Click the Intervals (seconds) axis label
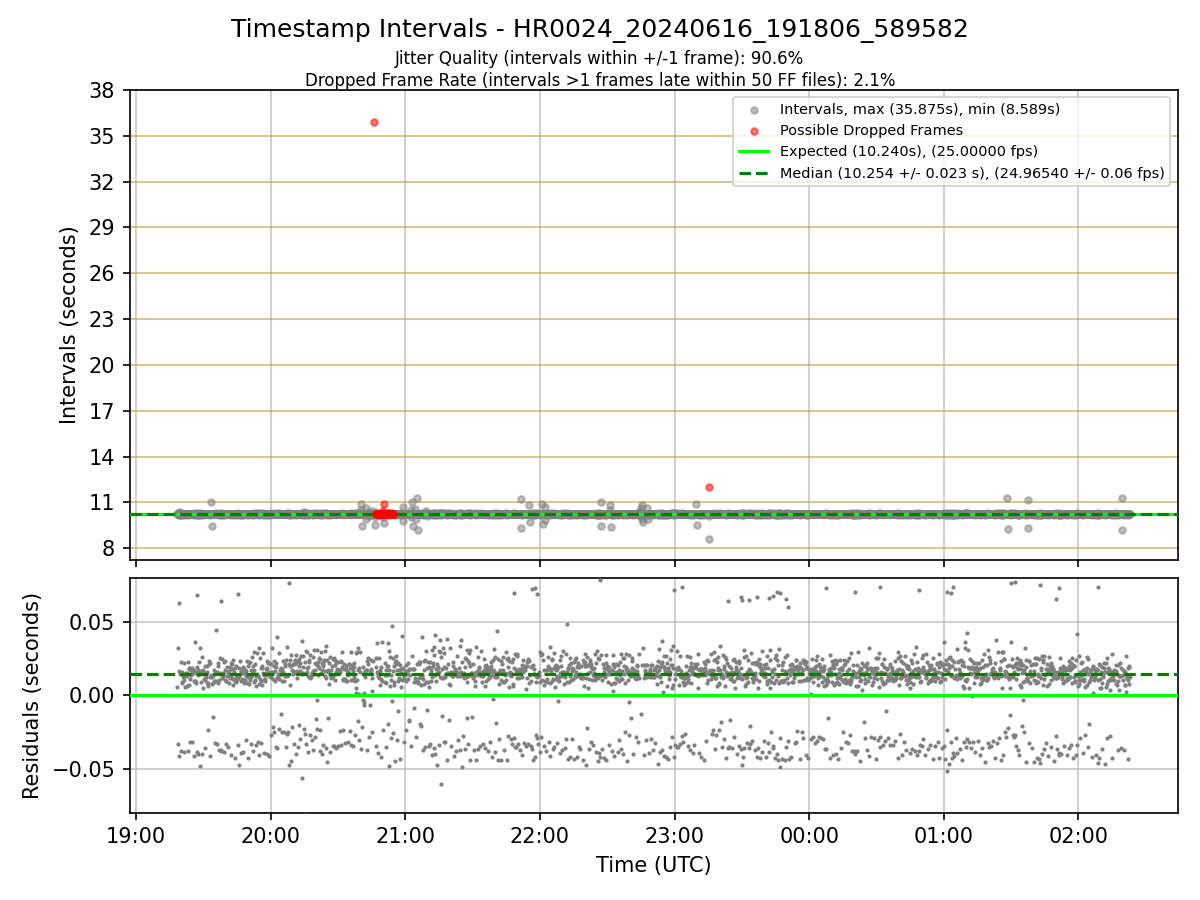The image size is (1200, 900). point(68,325)
